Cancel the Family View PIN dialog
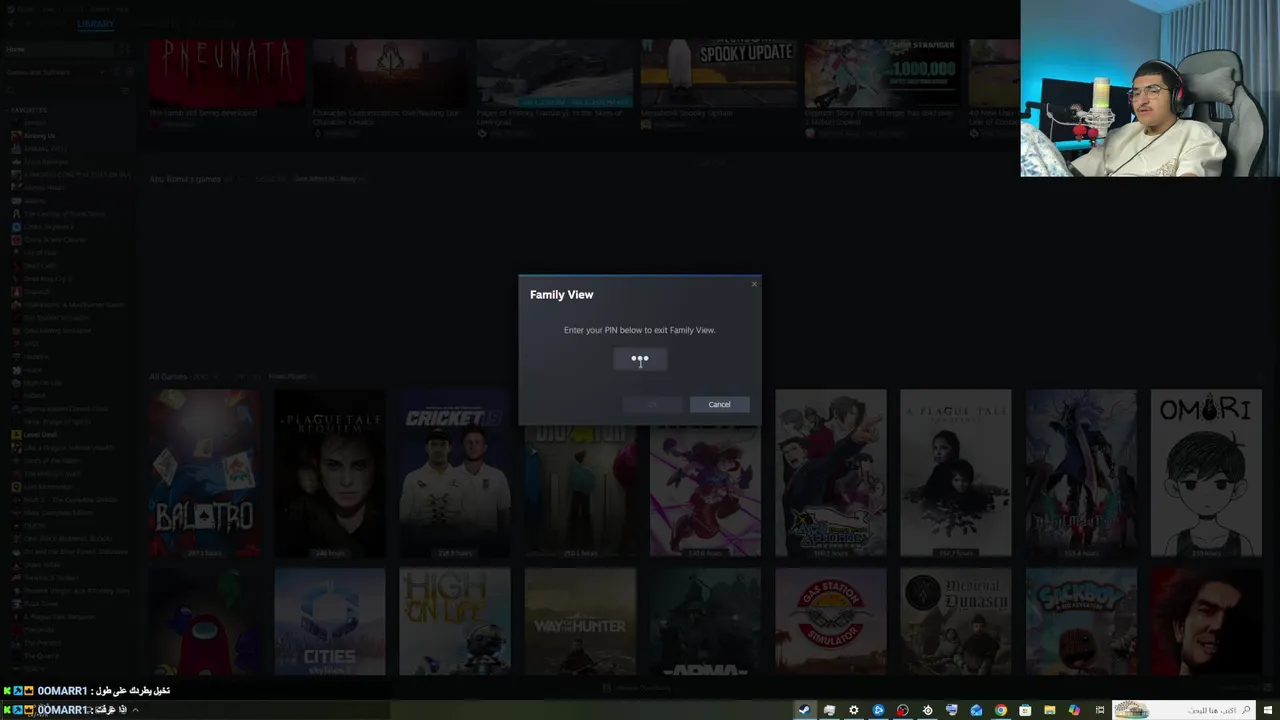 (719, 404)
